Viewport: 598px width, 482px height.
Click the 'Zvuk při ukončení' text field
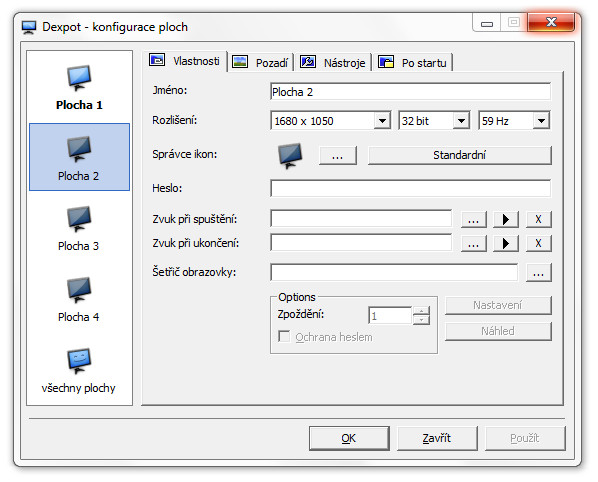361,243
